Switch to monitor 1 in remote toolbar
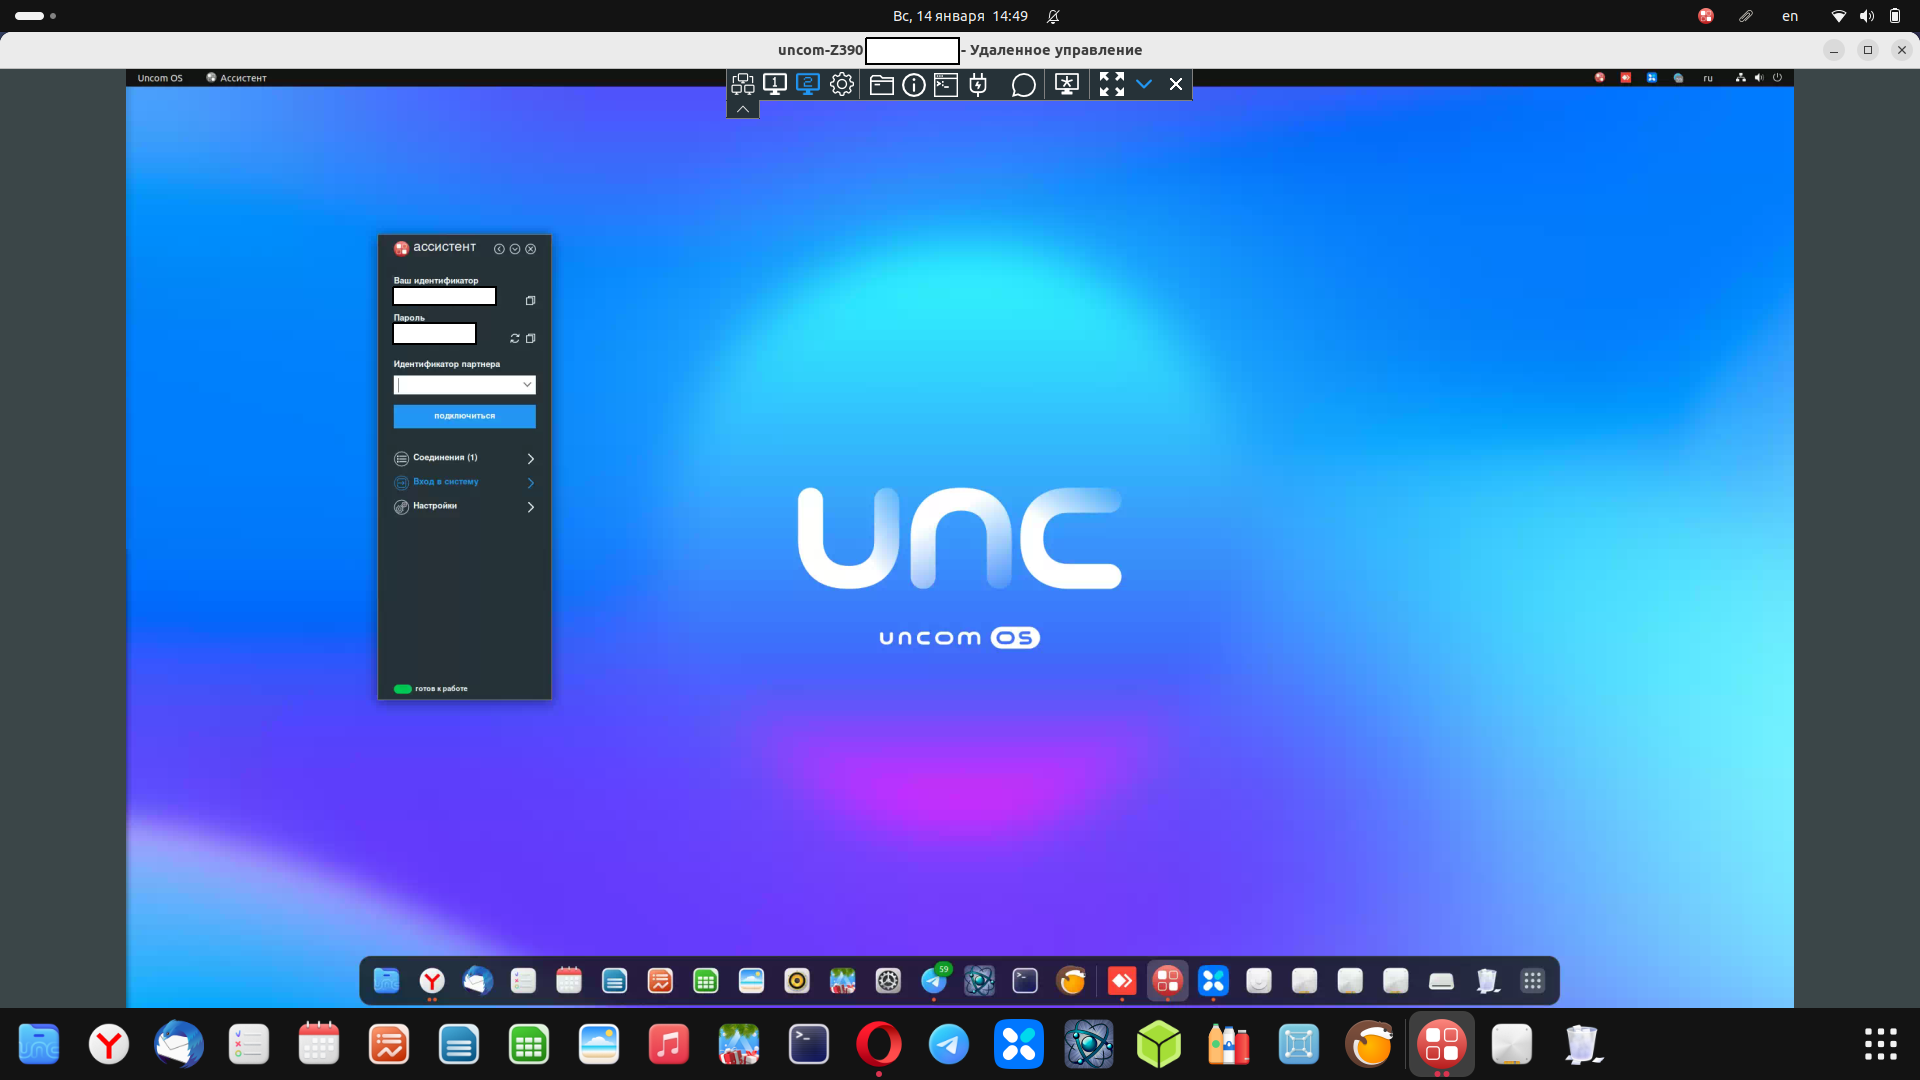The height and width of the screenshot is (1080, 1920). 775,85
